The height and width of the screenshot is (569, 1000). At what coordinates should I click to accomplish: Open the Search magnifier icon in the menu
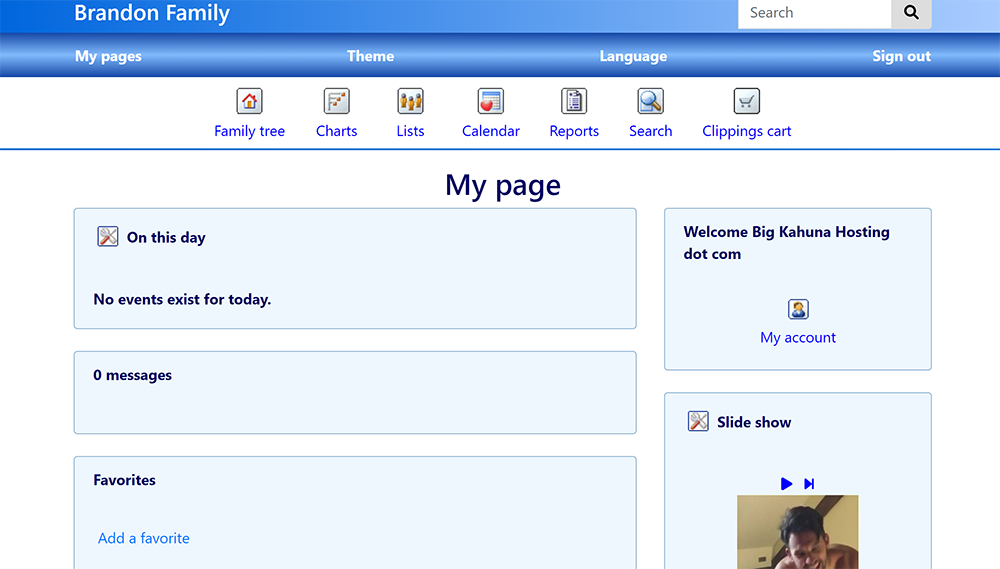(x=651, y=101)
